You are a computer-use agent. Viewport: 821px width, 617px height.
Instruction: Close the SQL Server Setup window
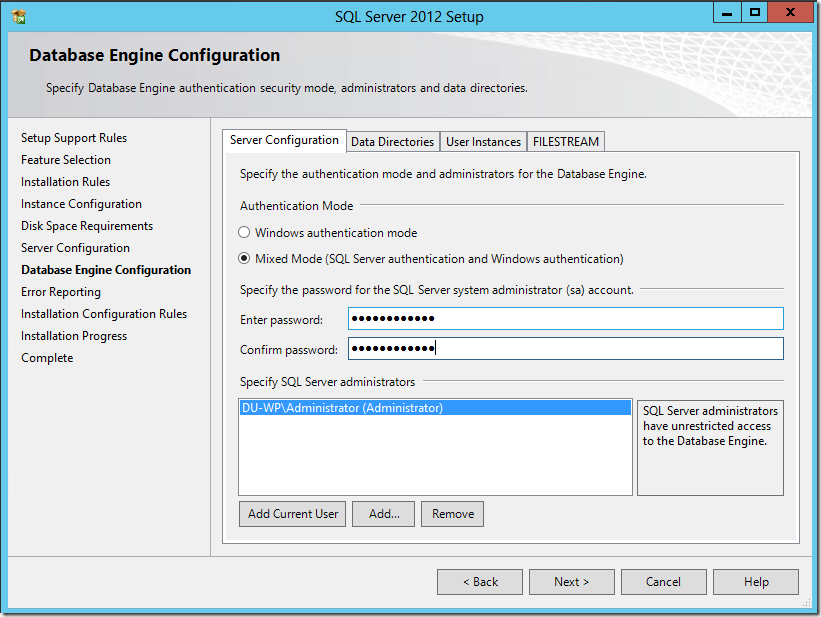[790, 13]
